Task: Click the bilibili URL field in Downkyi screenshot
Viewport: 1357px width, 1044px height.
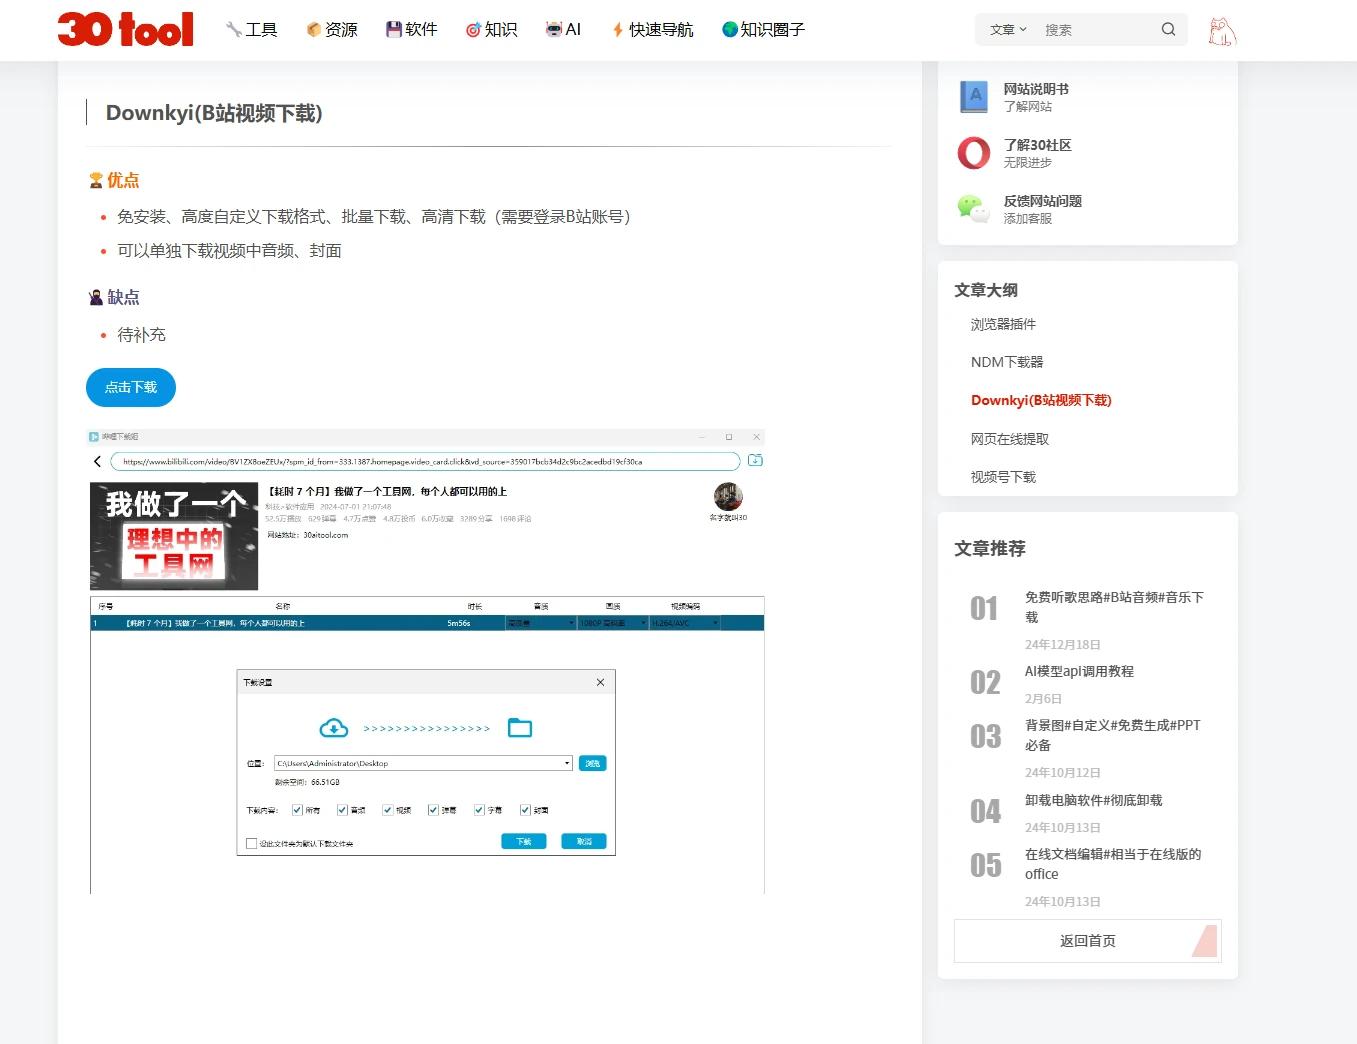Action: [x=425, y=461]
